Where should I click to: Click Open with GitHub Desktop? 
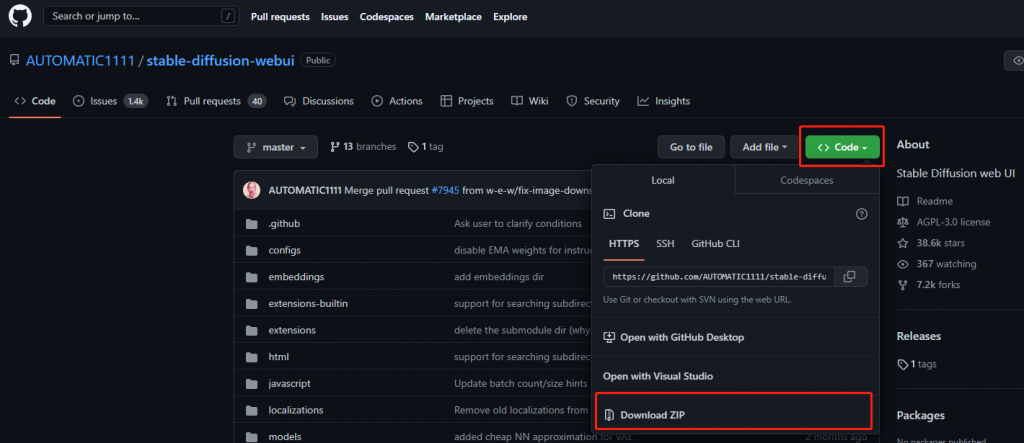coord(673,337)
